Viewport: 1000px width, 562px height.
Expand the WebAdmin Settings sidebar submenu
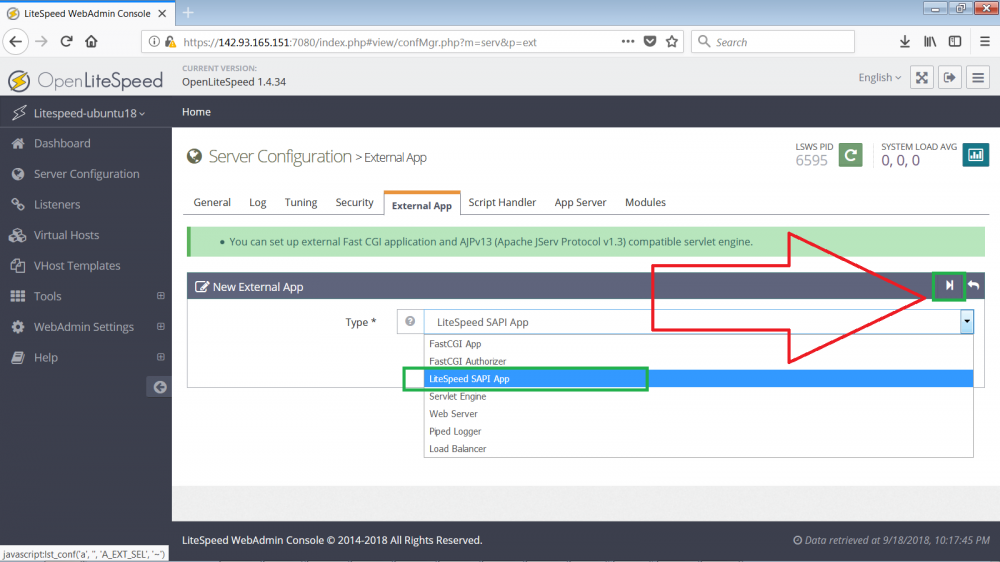coord(161,326)
